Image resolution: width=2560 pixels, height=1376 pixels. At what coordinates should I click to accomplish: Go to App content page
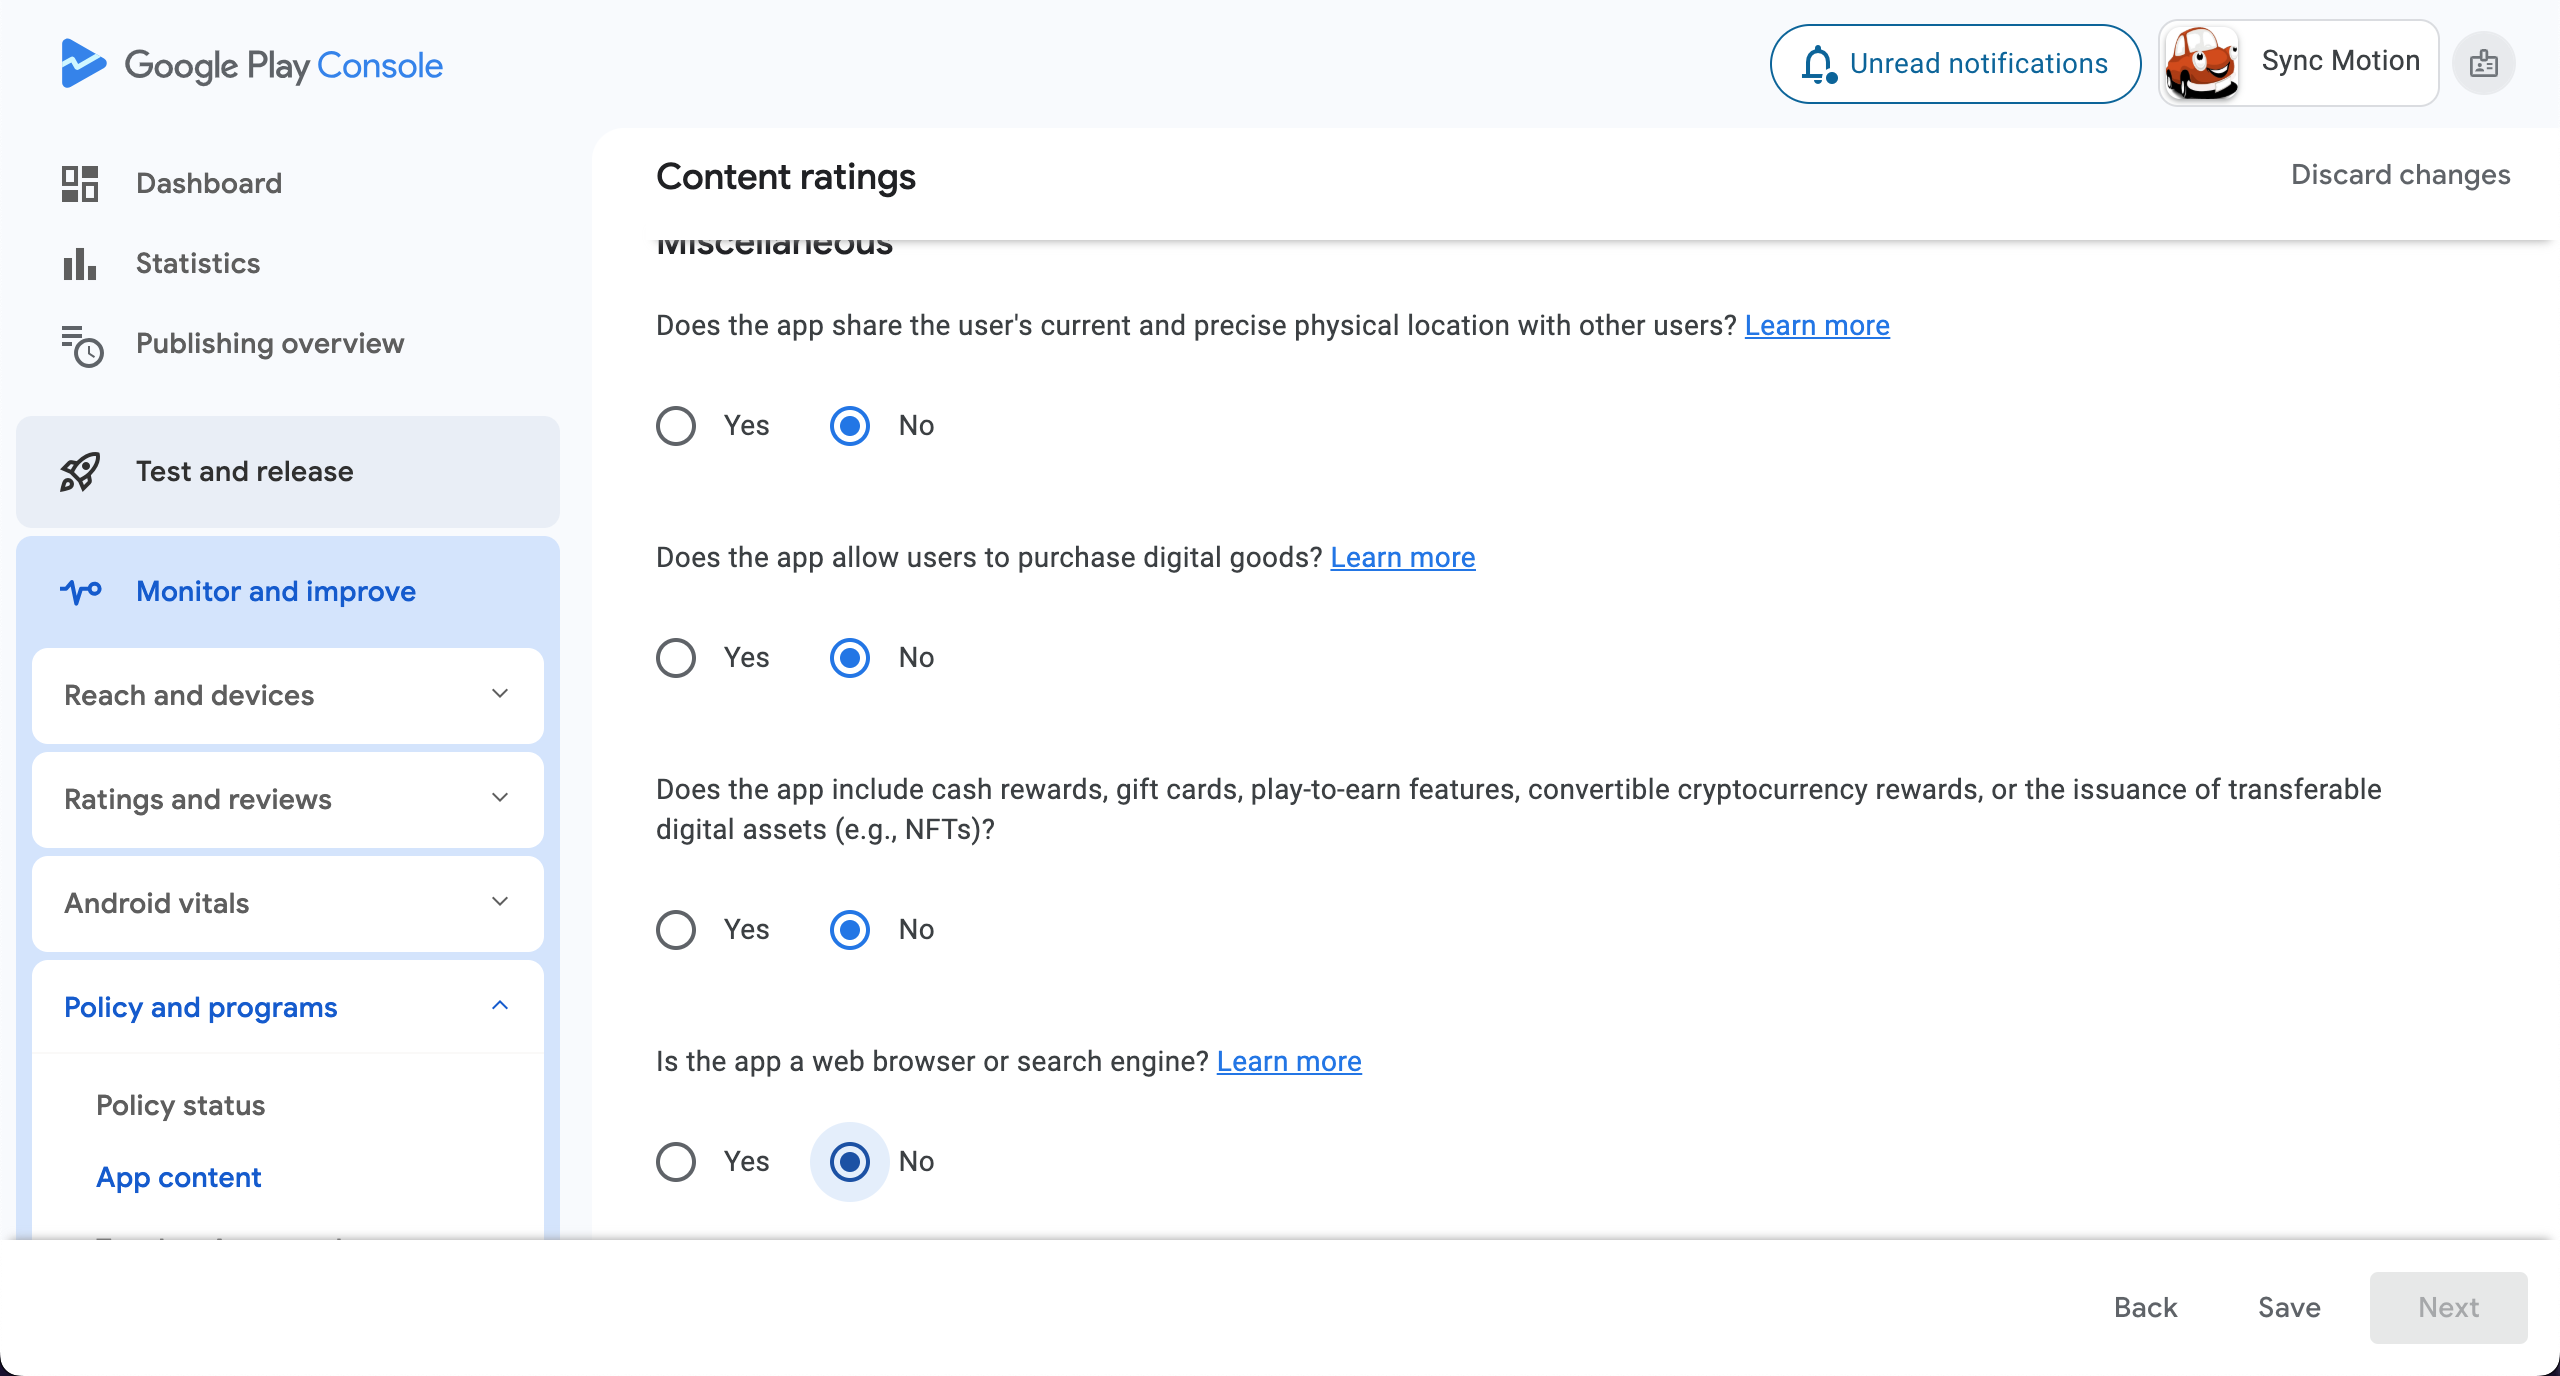pos(179,1178)
